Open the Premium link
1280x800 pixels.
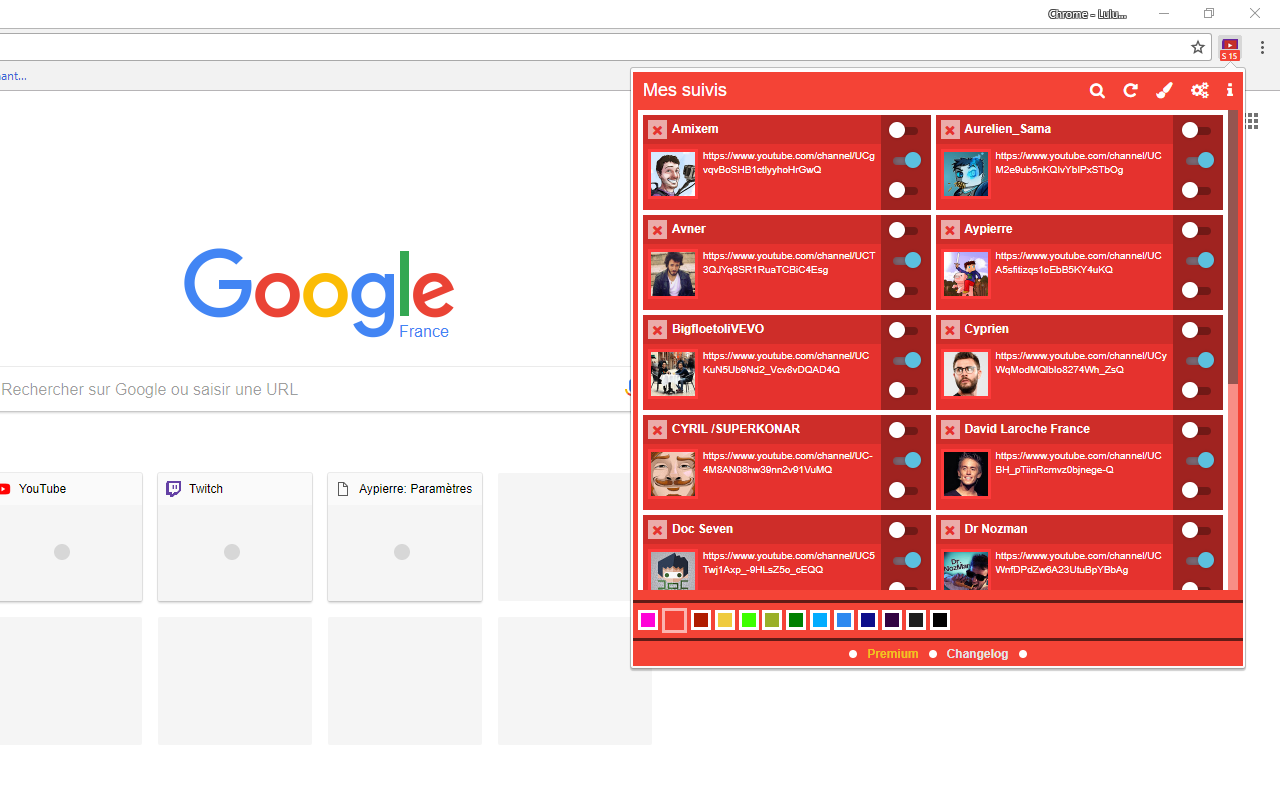point(892,654)
